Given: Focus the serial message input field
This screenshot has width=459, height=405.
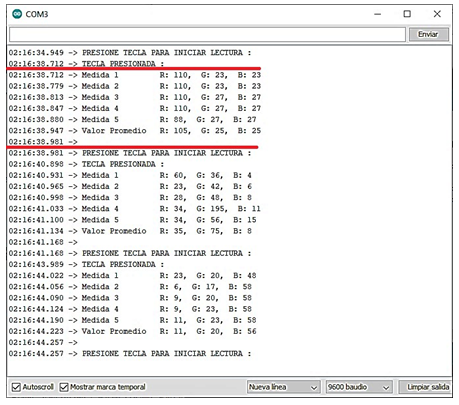Looking at the screenshot, I should click(207, 34).
